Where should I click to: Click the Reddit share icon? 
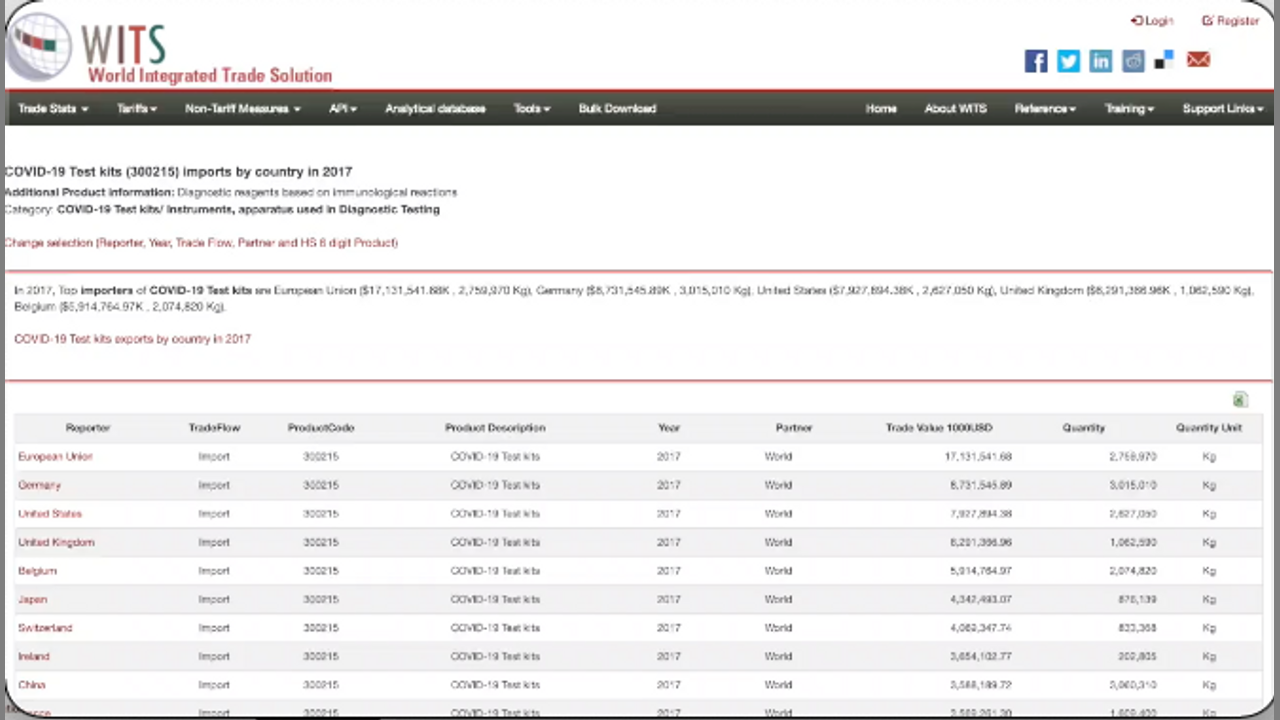1132,61
